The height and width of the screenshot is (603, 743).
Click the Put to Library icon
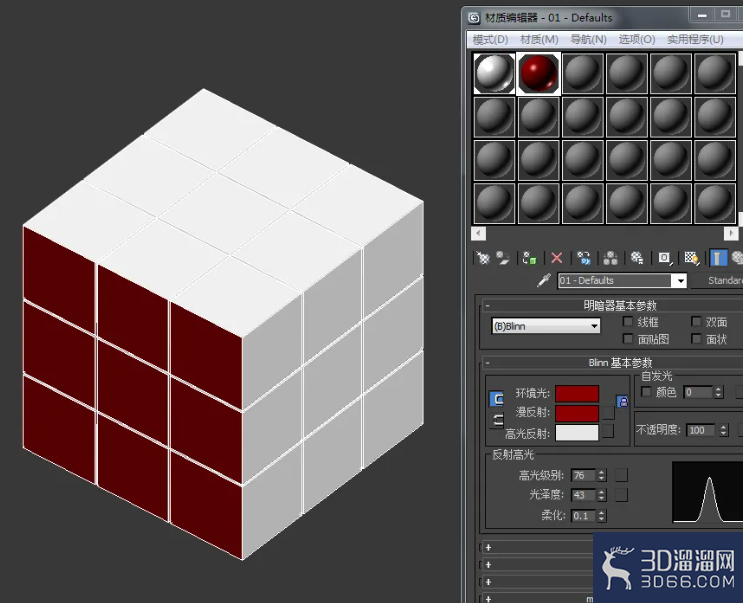pyautogui.click(x=636, y=258)
